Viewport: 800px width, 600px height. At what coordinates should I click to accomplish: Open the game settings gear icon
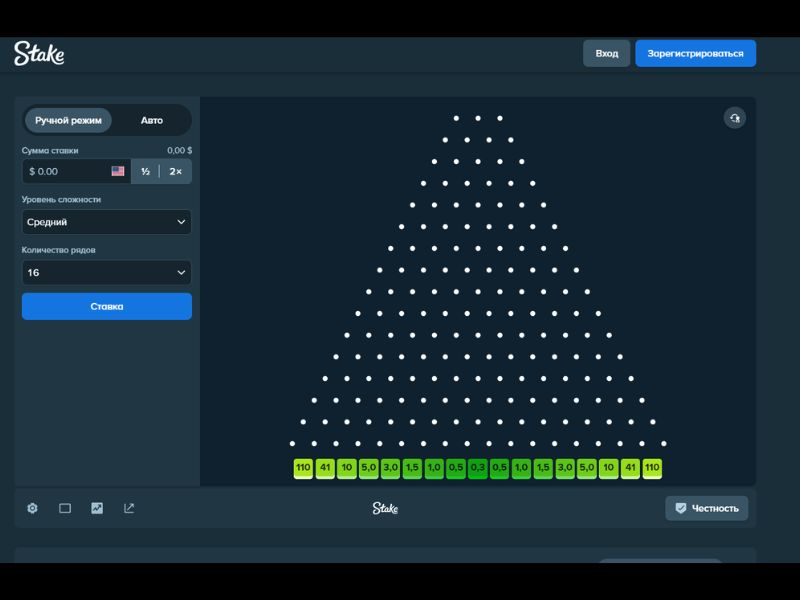[x=32, y=508]
